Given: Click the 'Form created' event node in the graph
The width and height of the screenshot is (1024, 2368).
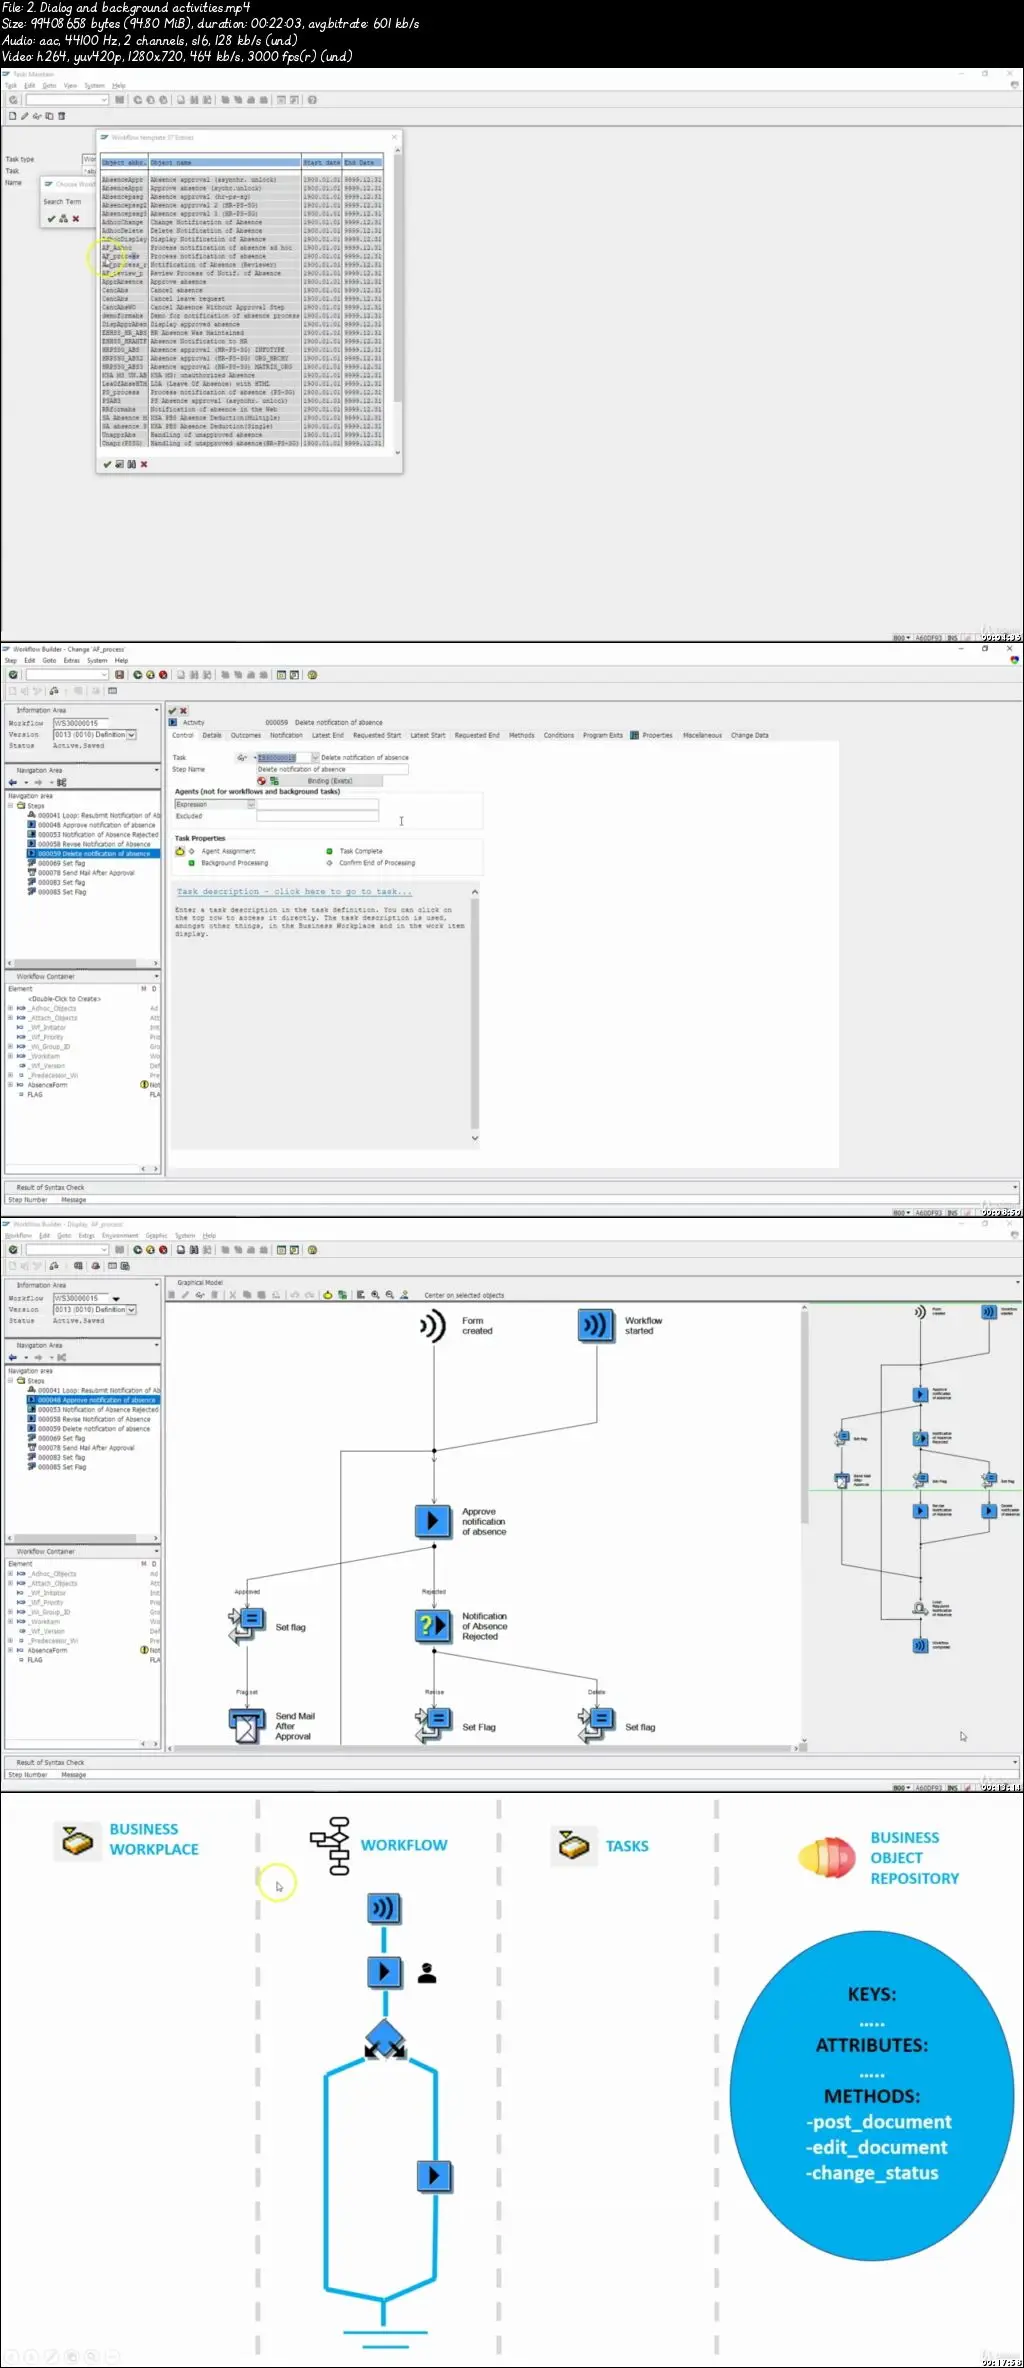Looking at the screenshot, I should 432,1326.
